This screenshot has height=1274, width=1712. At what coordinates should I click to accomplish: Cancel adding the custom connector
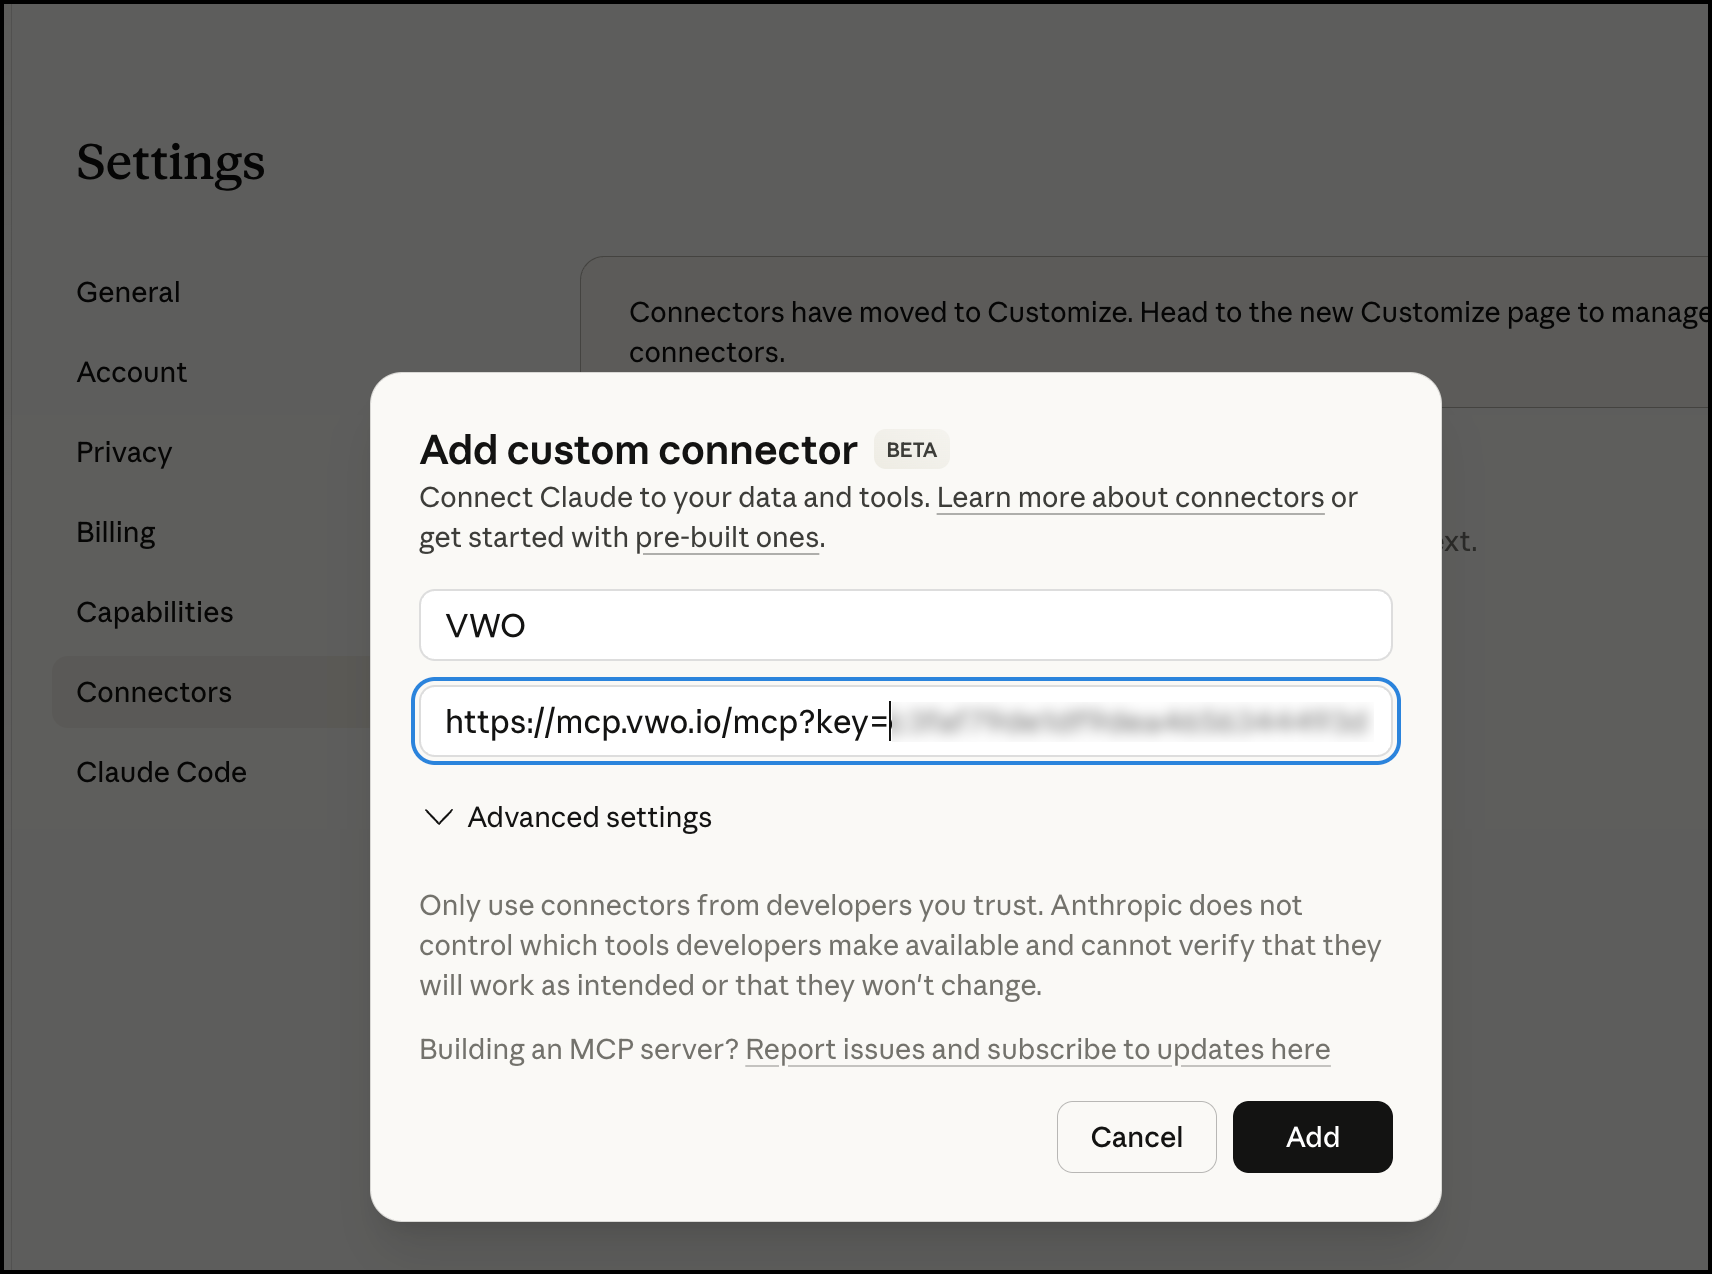click(x=1136, y=1137)
